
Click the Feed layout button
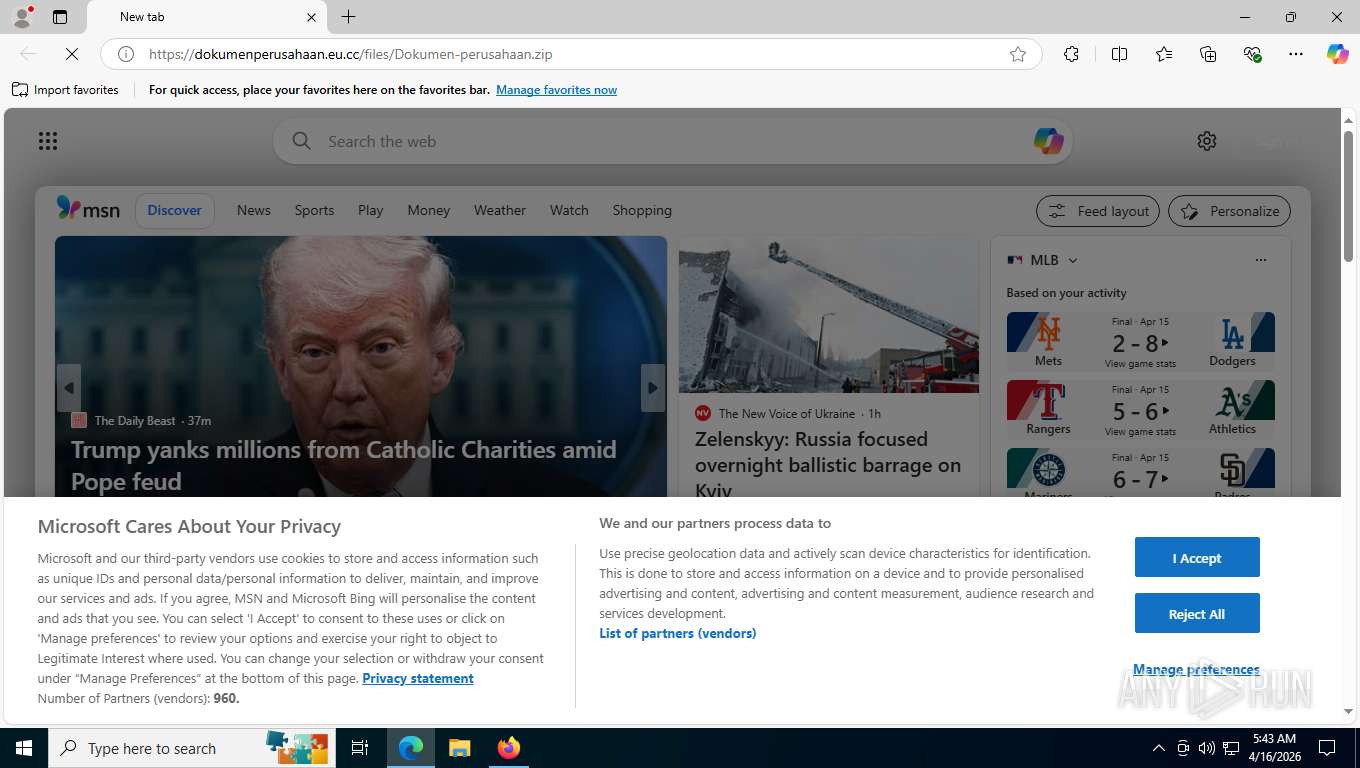1098,211
